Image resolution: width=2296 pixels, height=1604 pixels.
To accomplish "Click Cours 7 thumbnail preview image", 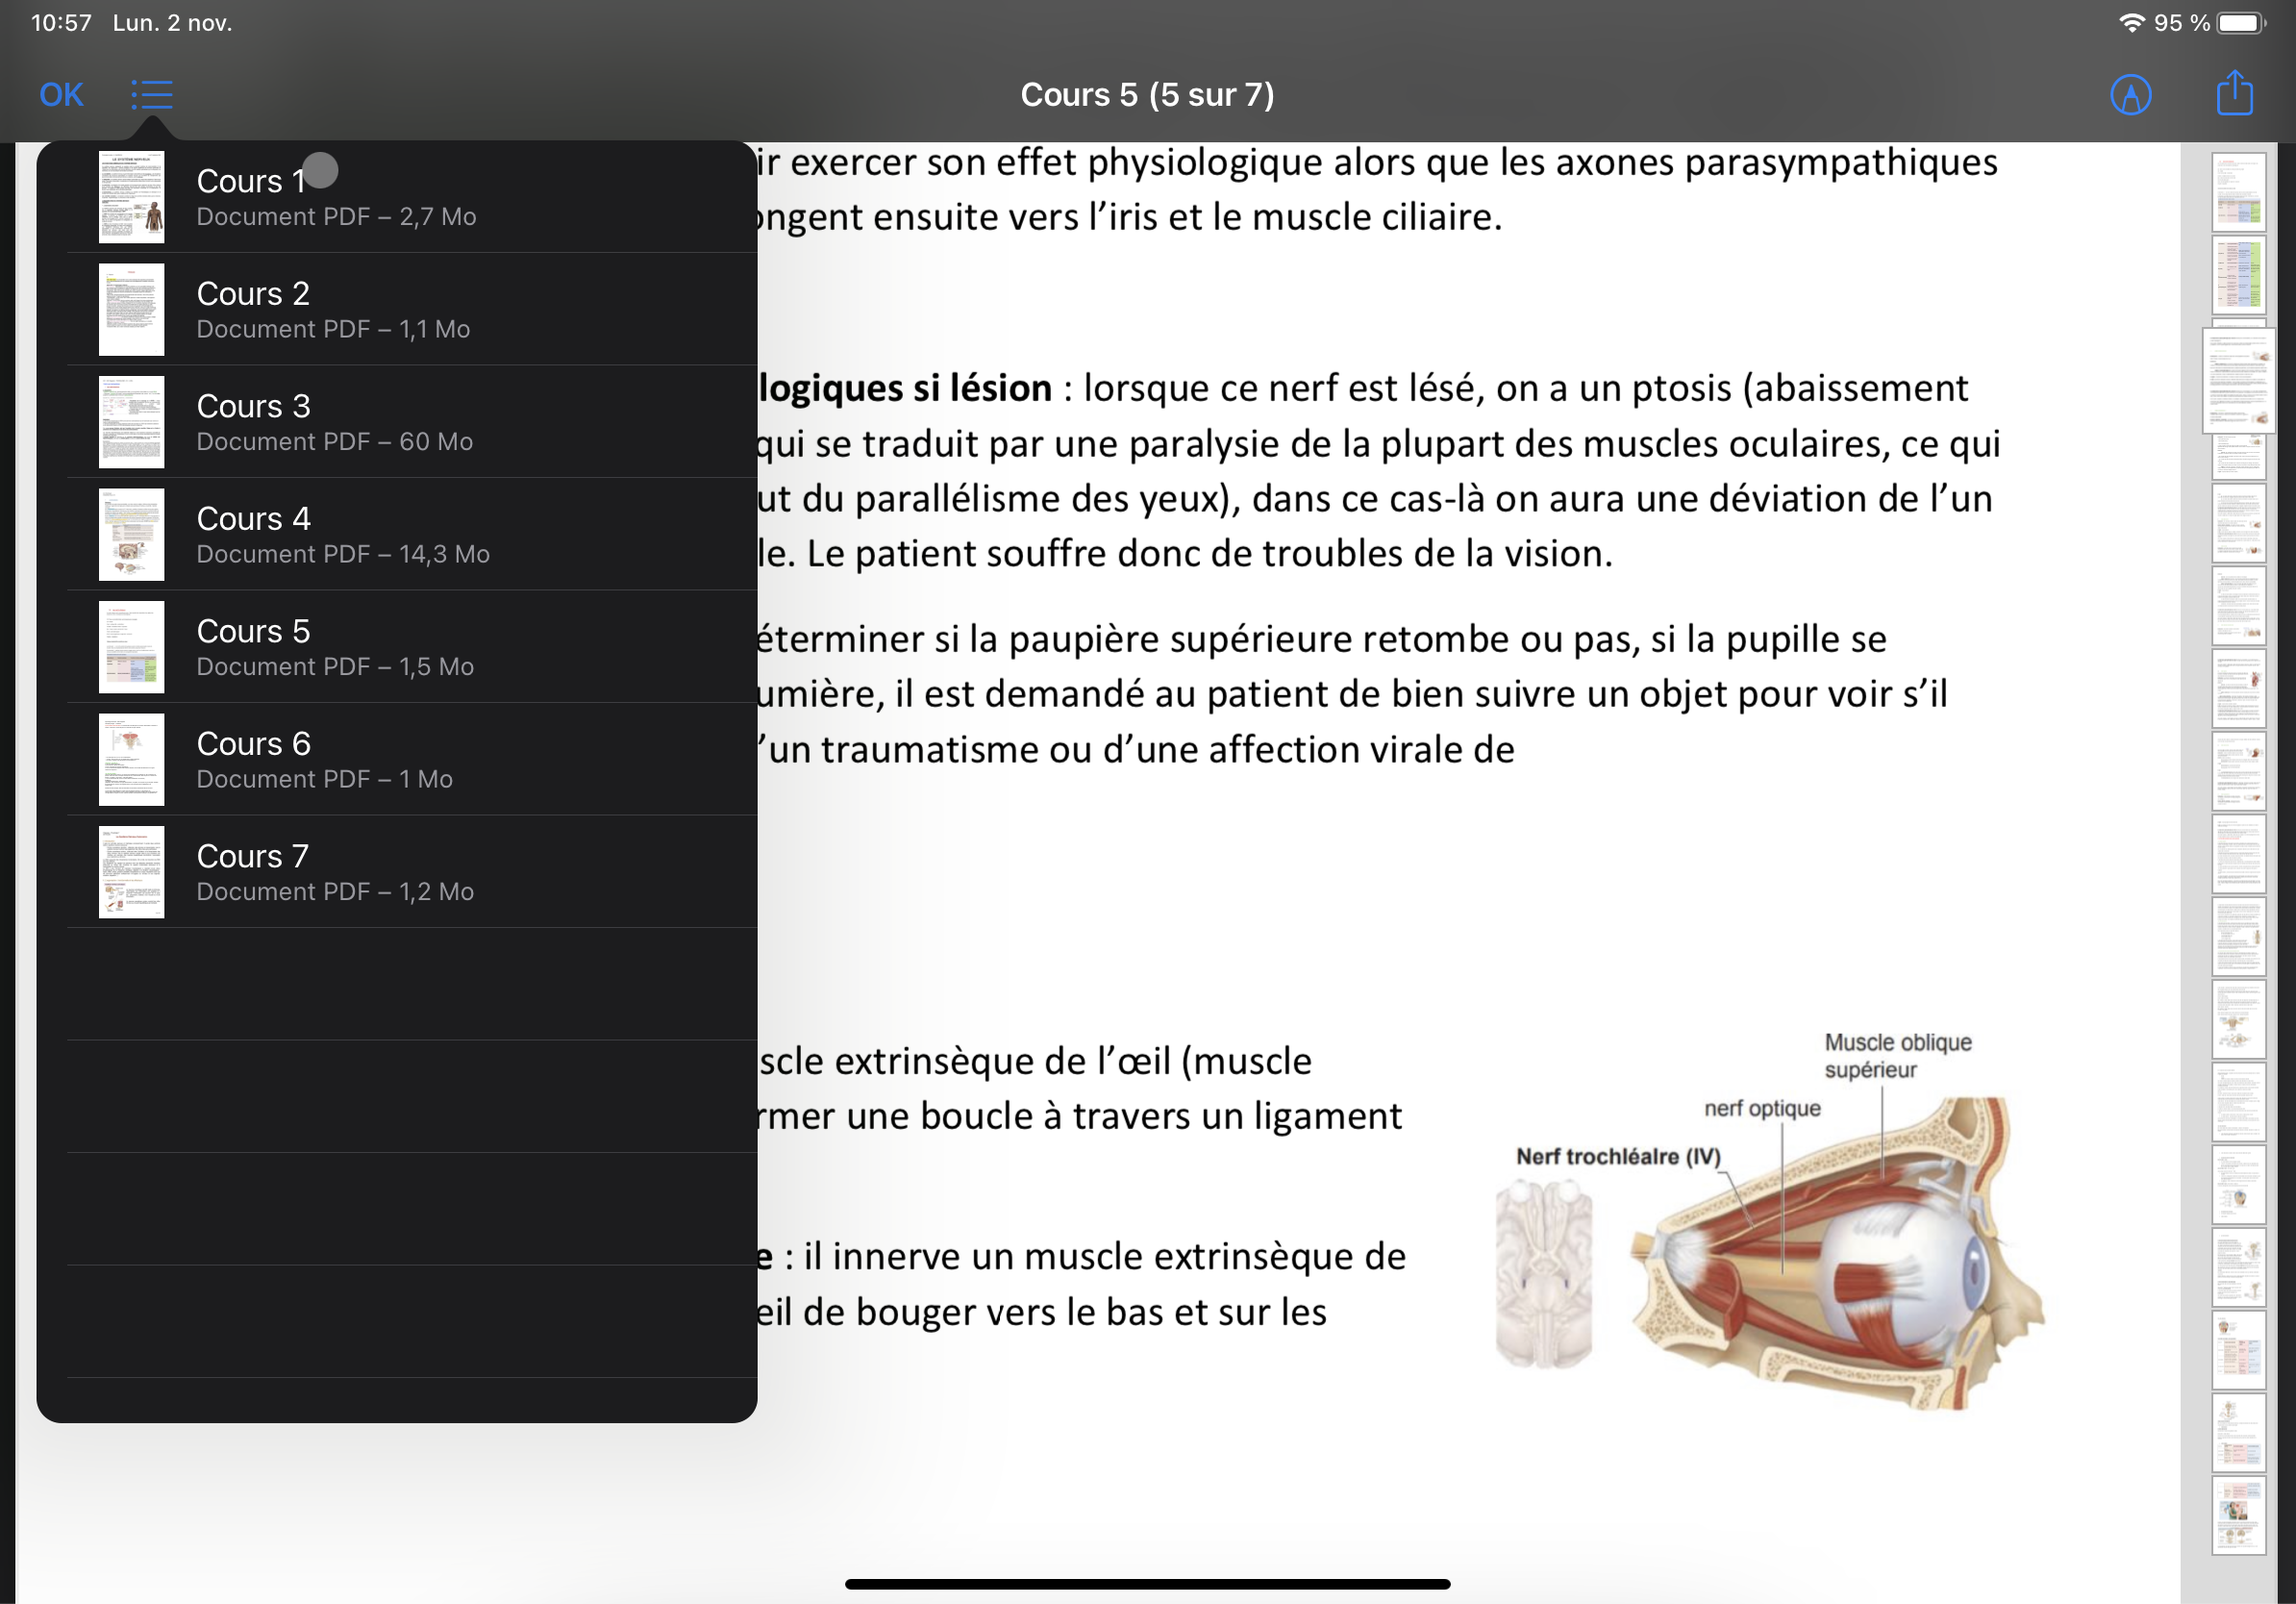I will [131, 872].
